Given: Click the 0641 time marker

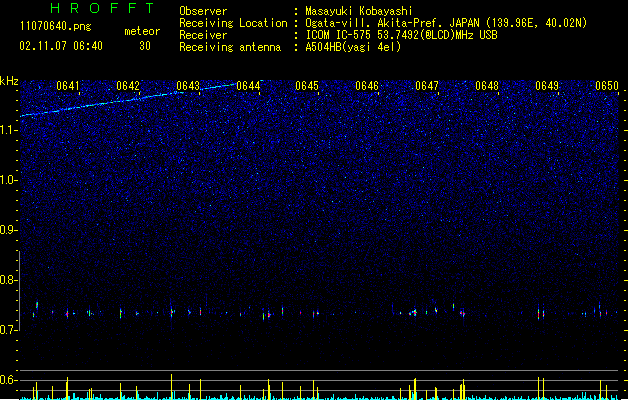Looking at the screenshot, I should (x=68, y=86).
